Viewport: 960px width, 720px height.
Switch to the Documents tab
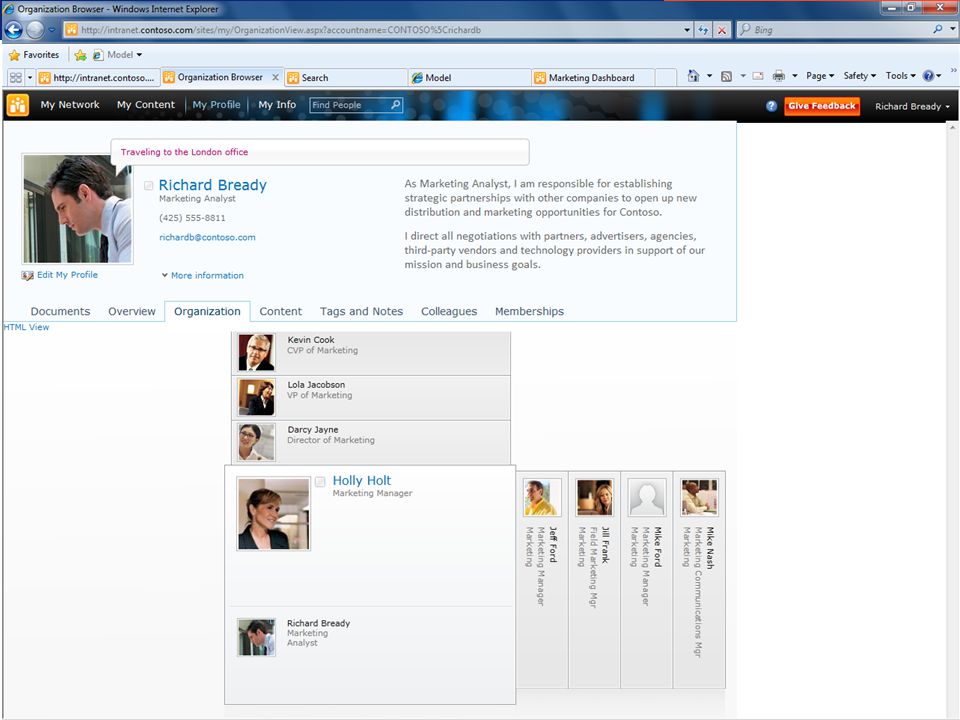click(60, 312)
